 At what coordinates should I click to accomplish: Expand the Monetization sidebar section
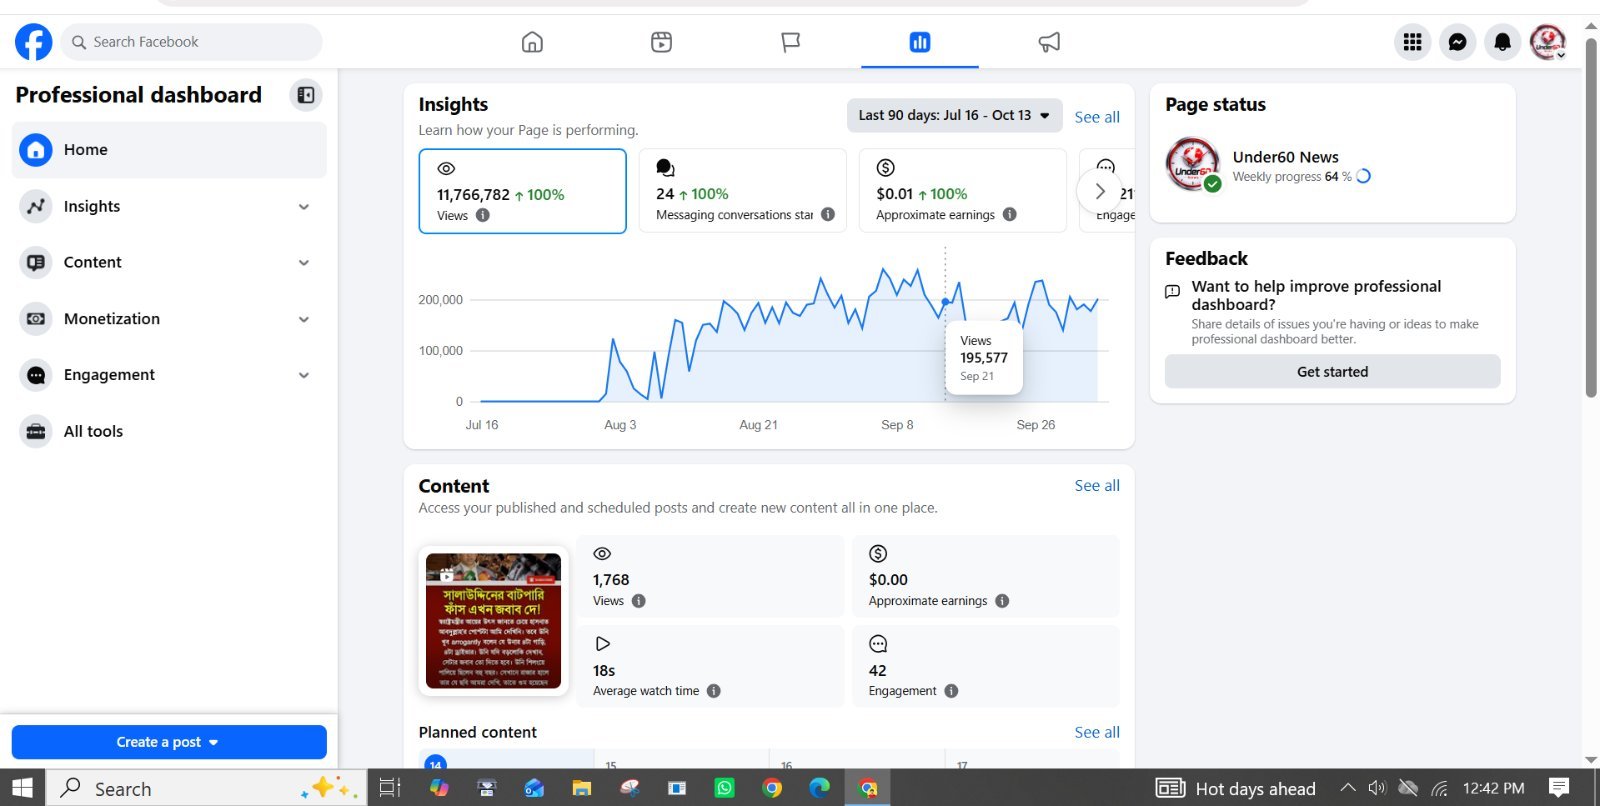pos(169,319)
